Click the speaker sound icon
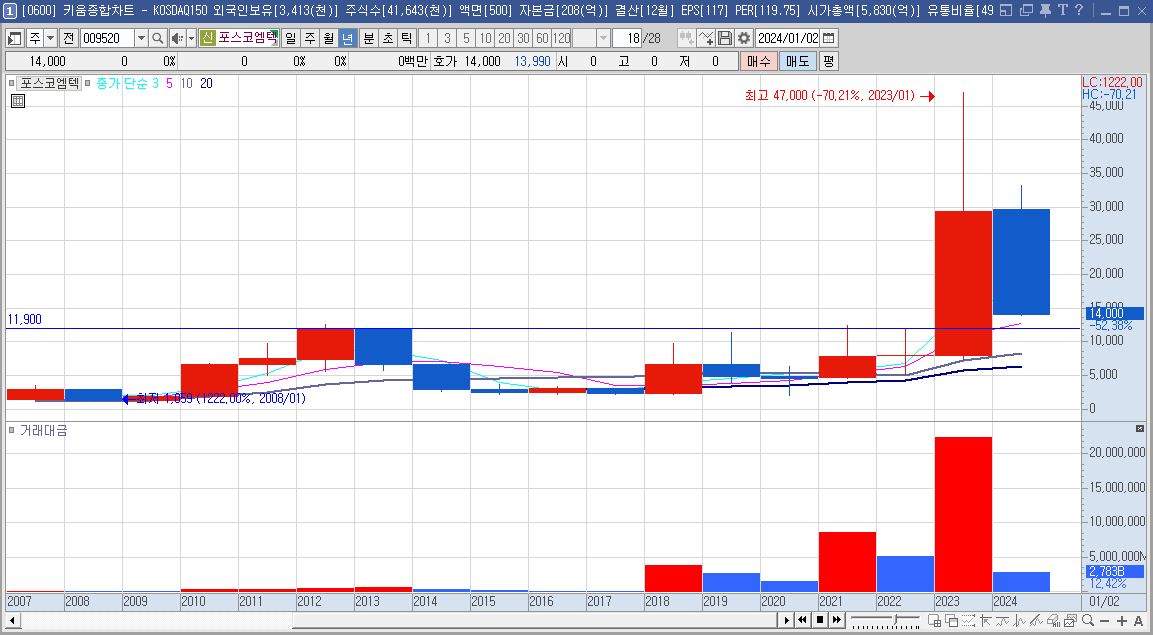1153x635 pixels. click(x=177, y=38)
